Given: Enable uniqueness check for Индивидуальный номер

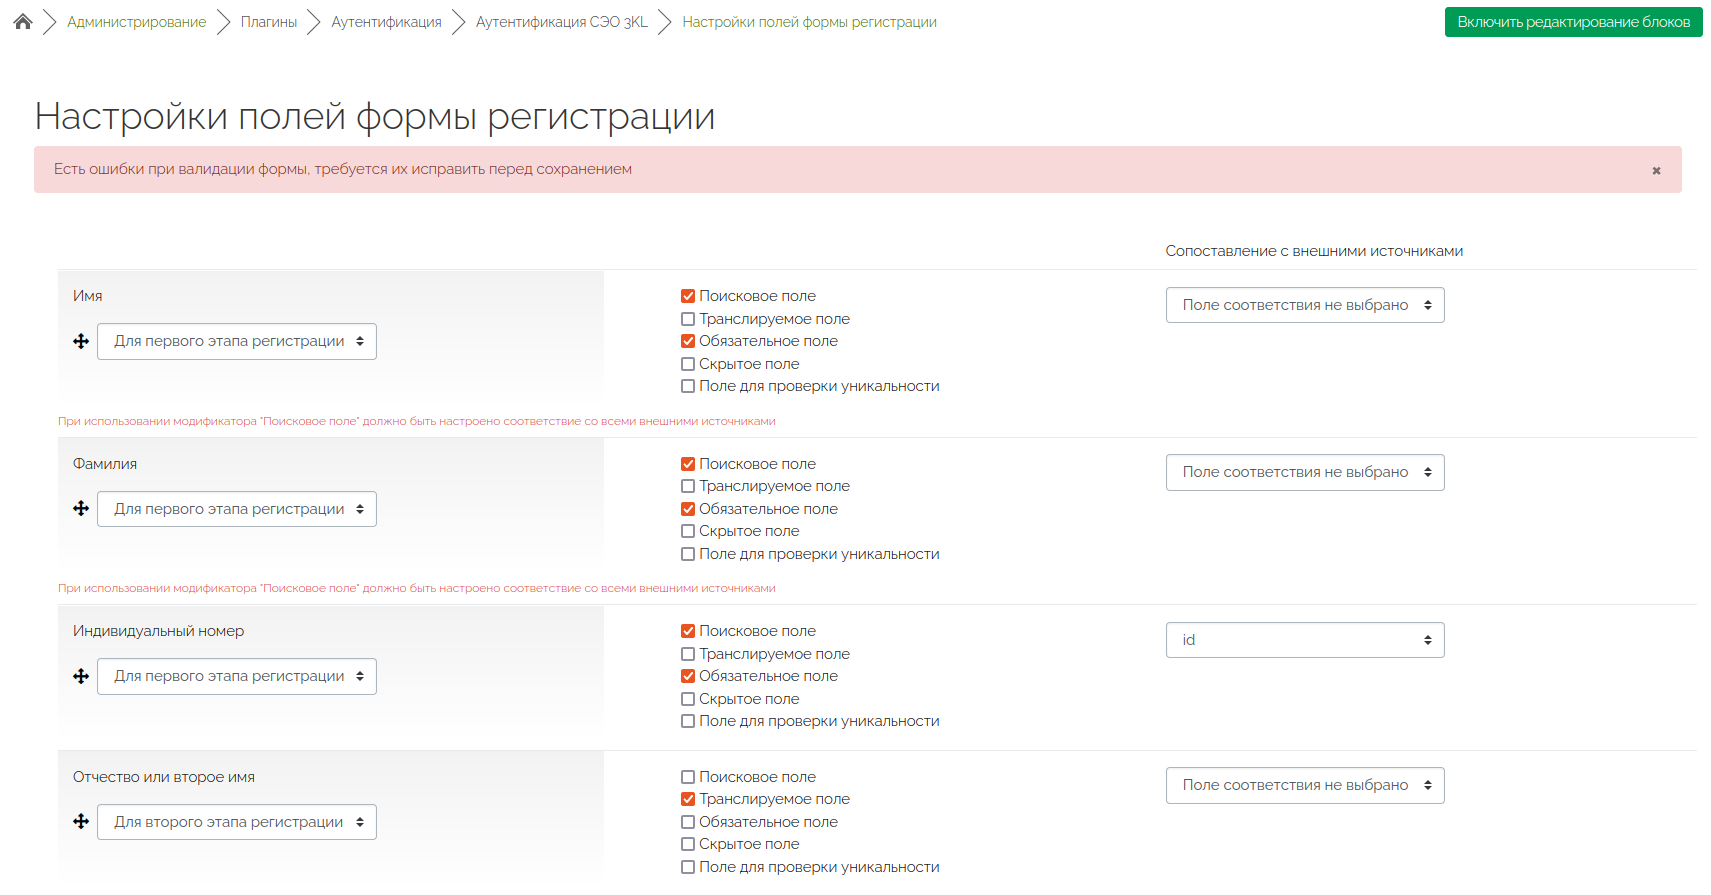Looking at the screenshot, I should [x=688, y=721].
